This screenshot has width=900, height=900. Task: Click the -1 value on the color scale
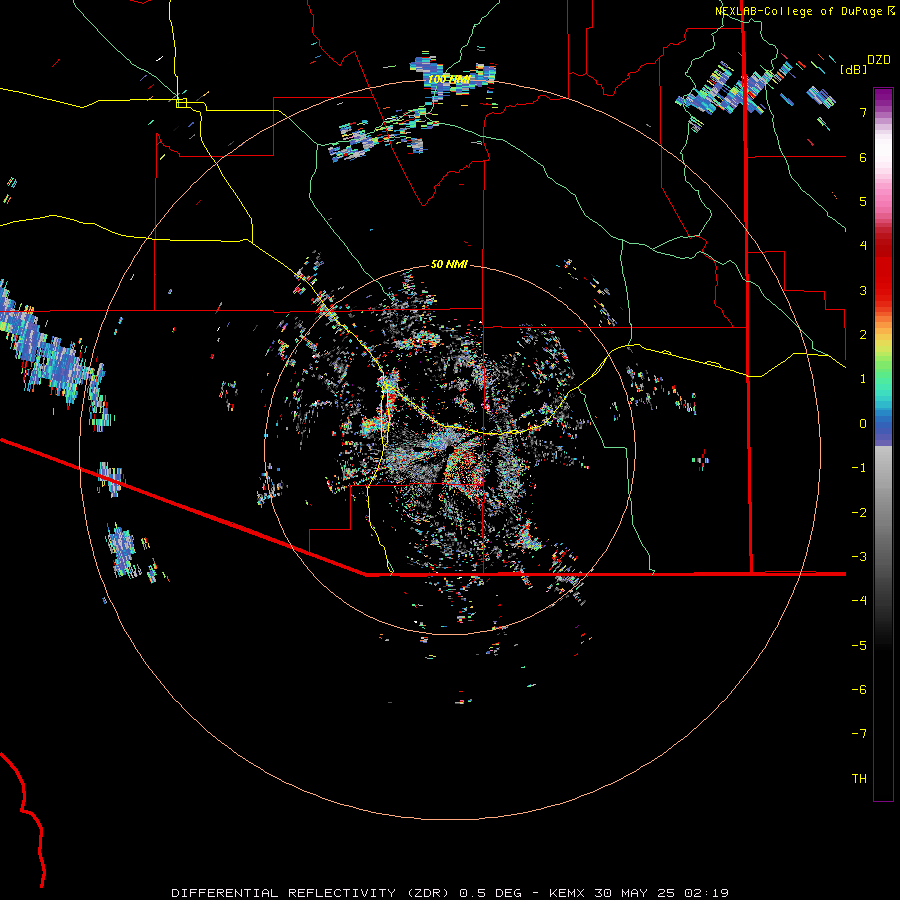coord(859,468)
